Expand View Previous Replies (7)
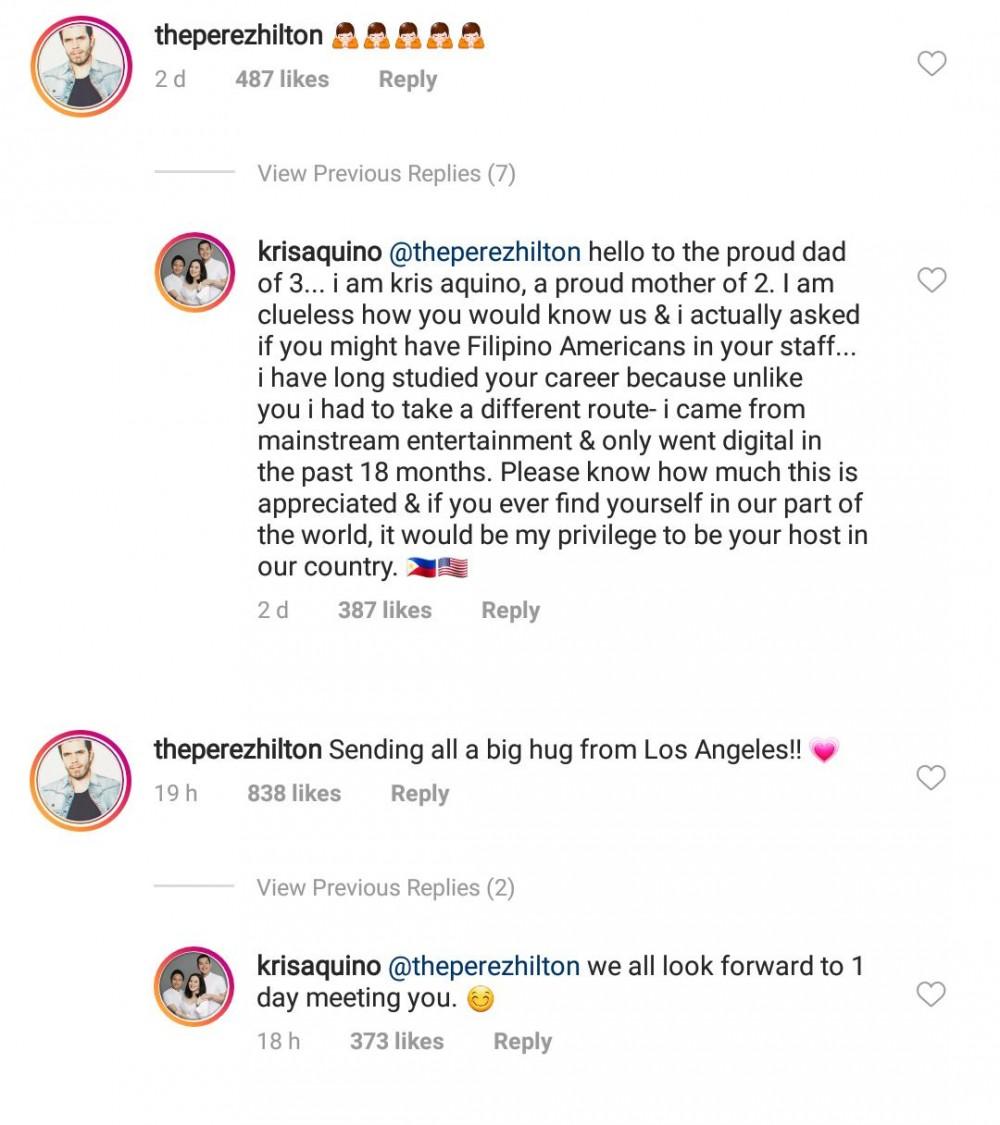The image size is (1000, 1125). [x=386, y=174]
